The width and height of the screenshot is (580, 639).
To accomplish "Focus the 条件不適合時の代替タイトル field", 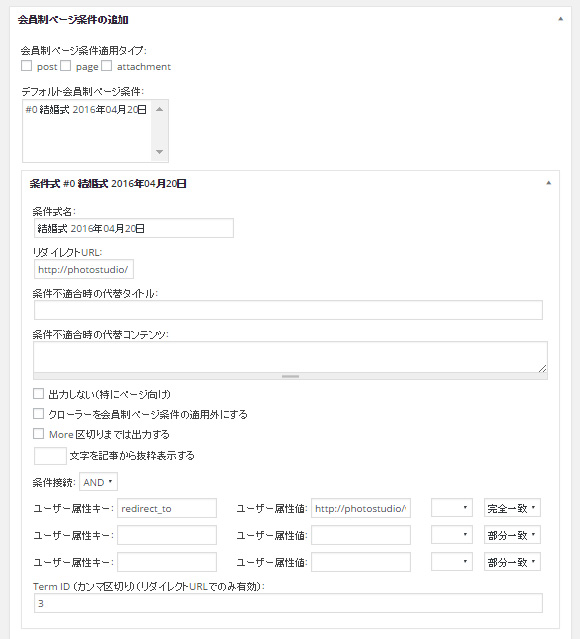I will pyautogui.click(x=288, y=310).
